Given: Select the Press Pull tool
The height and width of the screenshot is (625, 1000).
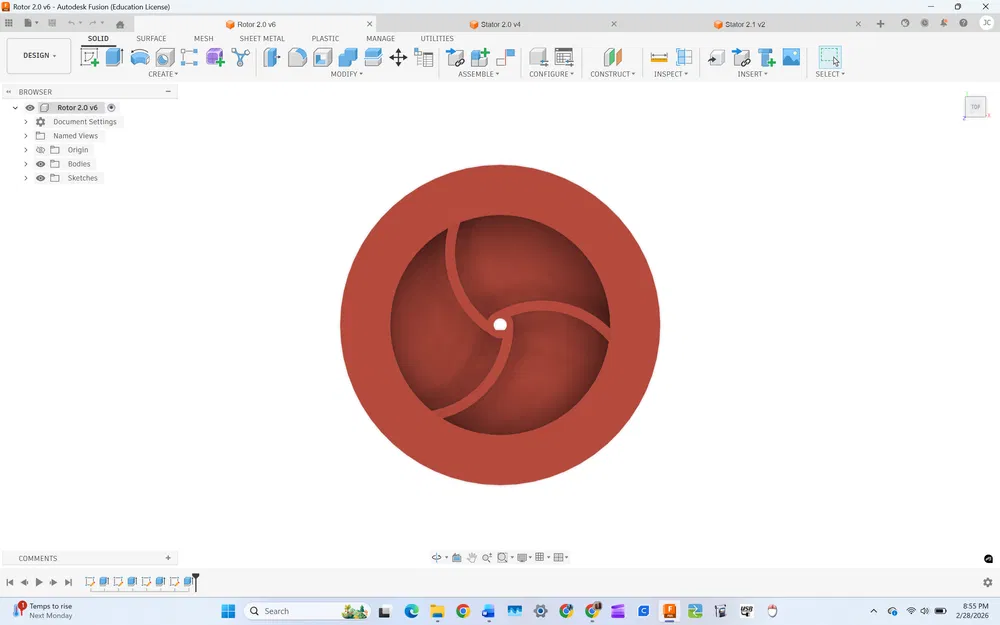Looking at the screenshot, I should pyautogui.click(x=272, y=57).
